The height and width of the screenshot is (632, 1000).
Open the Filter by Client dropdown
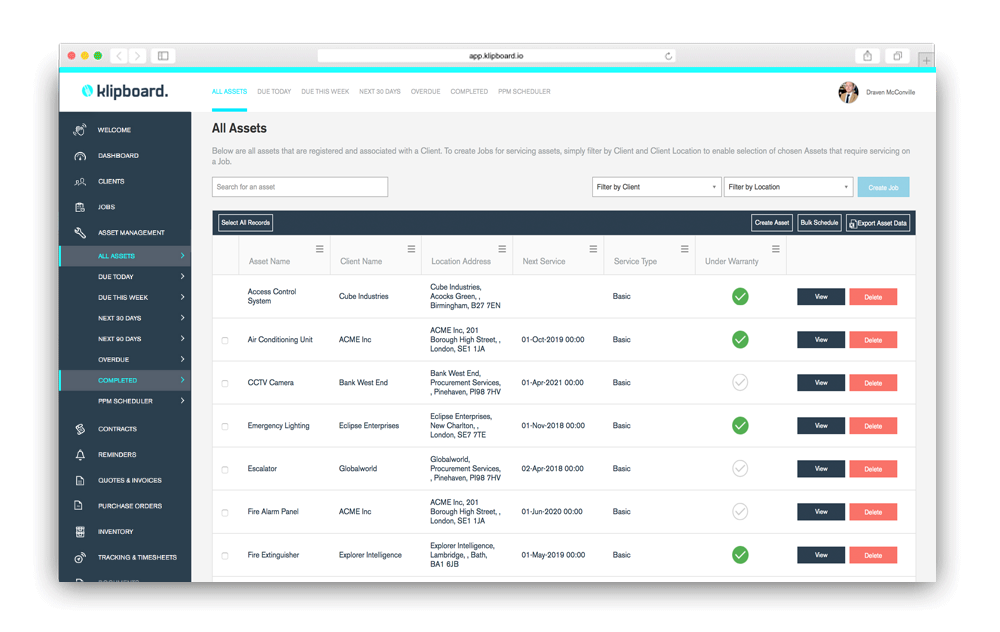click(656, 187)
